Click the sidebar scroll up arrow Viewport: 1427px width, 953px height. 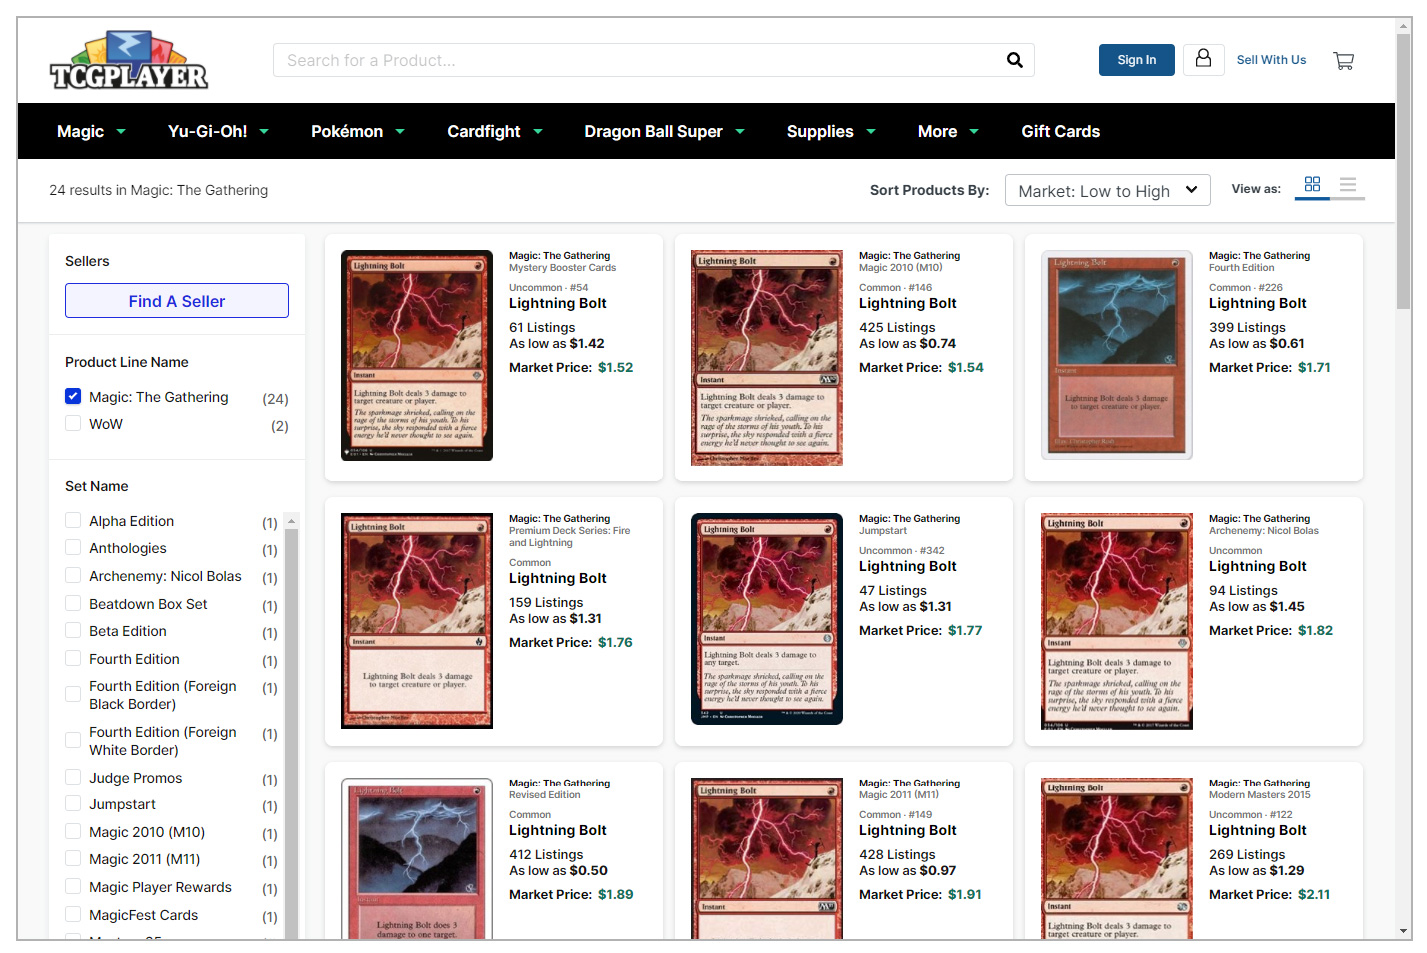(291, 521)
